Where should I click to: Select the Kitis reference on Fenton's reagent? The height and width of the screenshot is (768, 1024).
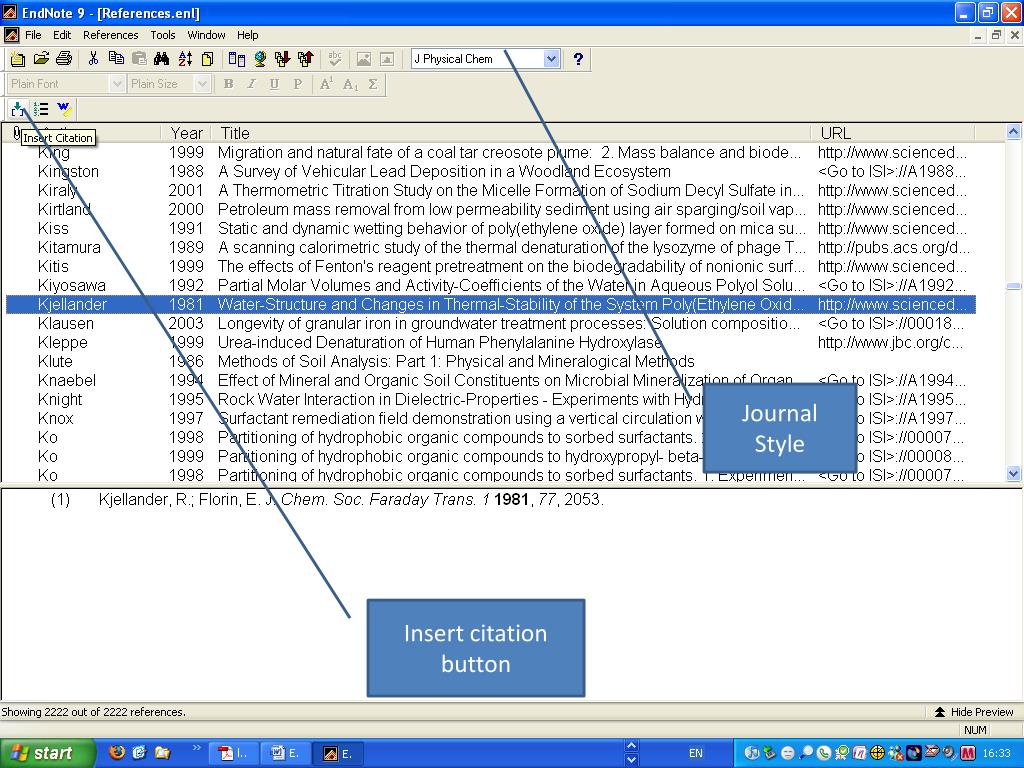[490, 266]
